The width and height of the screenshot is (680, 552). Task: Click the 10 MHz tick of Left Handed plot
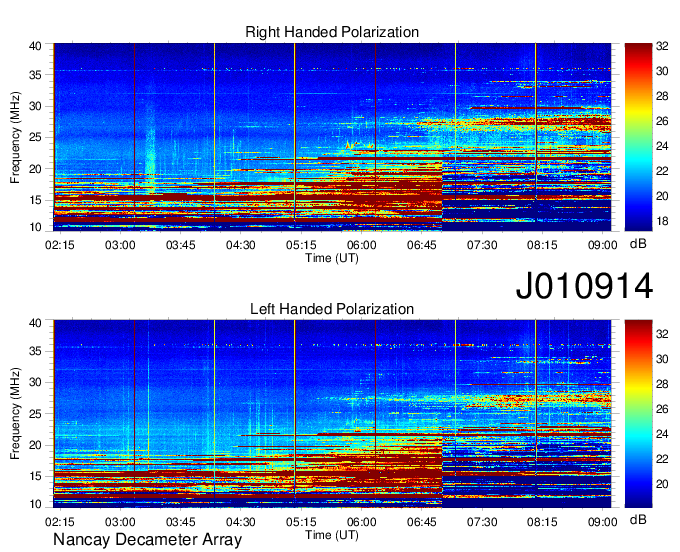coord(35,504)
